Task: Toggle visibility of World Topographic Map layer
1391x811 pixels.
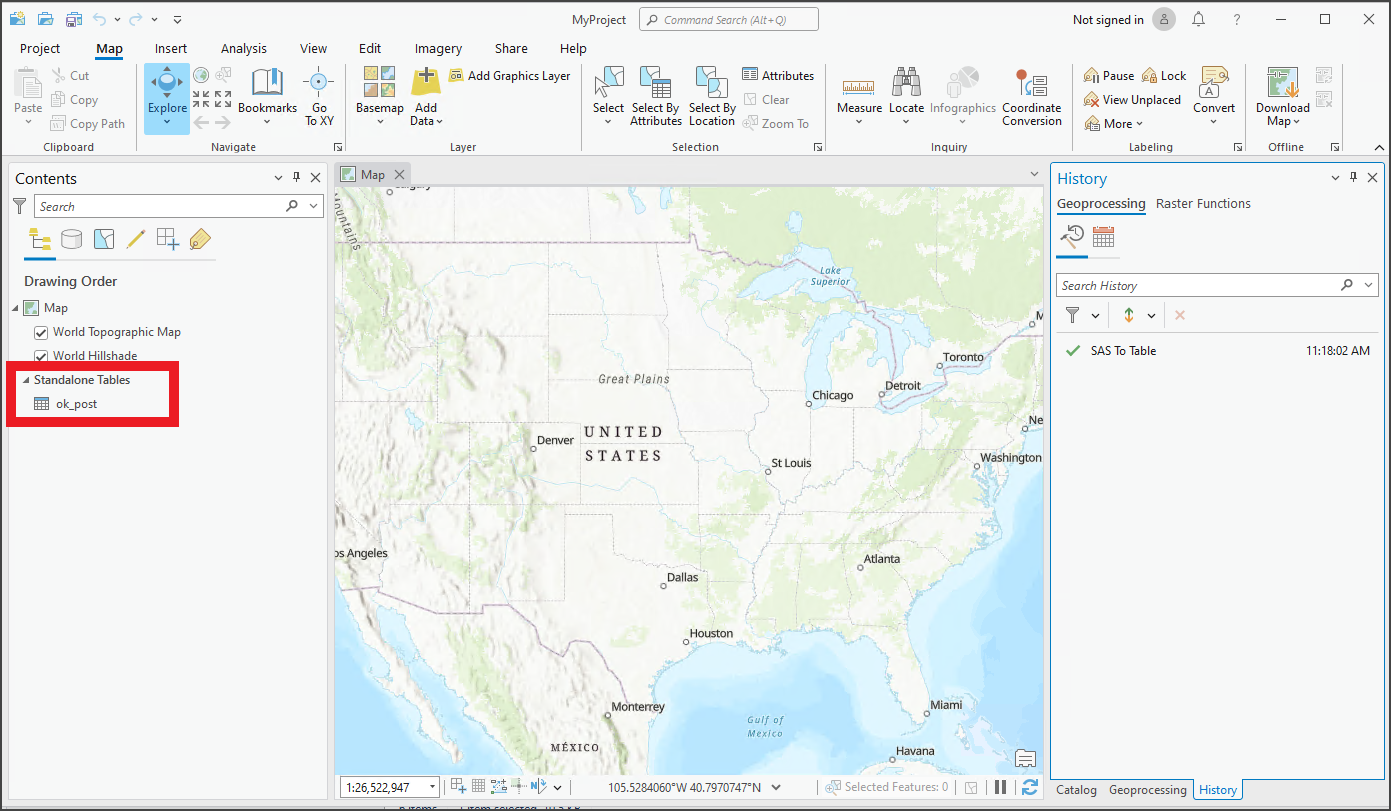Action: pos(41,331)
